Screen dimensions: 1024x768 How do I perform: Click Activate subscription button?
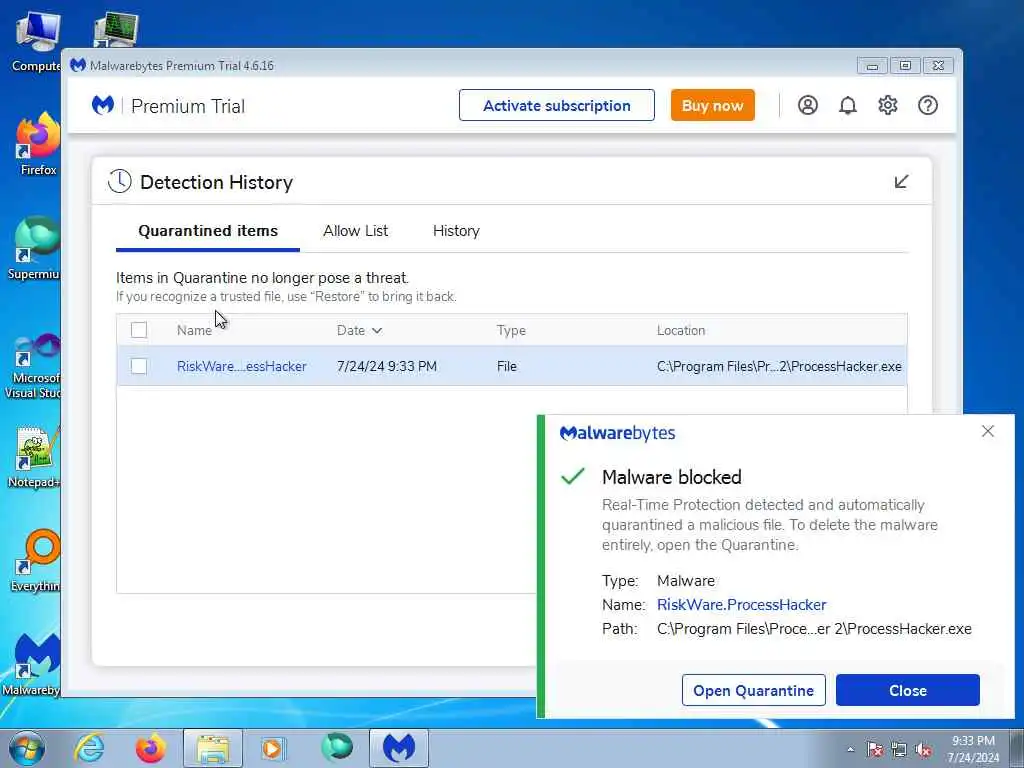pyautogui.click(x=556, y=105)
